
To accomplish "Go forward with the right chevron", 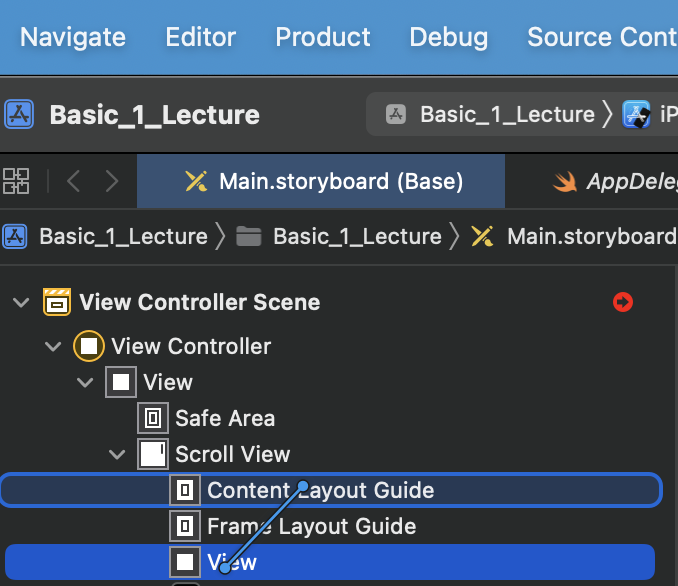I will tap(112, 181).
